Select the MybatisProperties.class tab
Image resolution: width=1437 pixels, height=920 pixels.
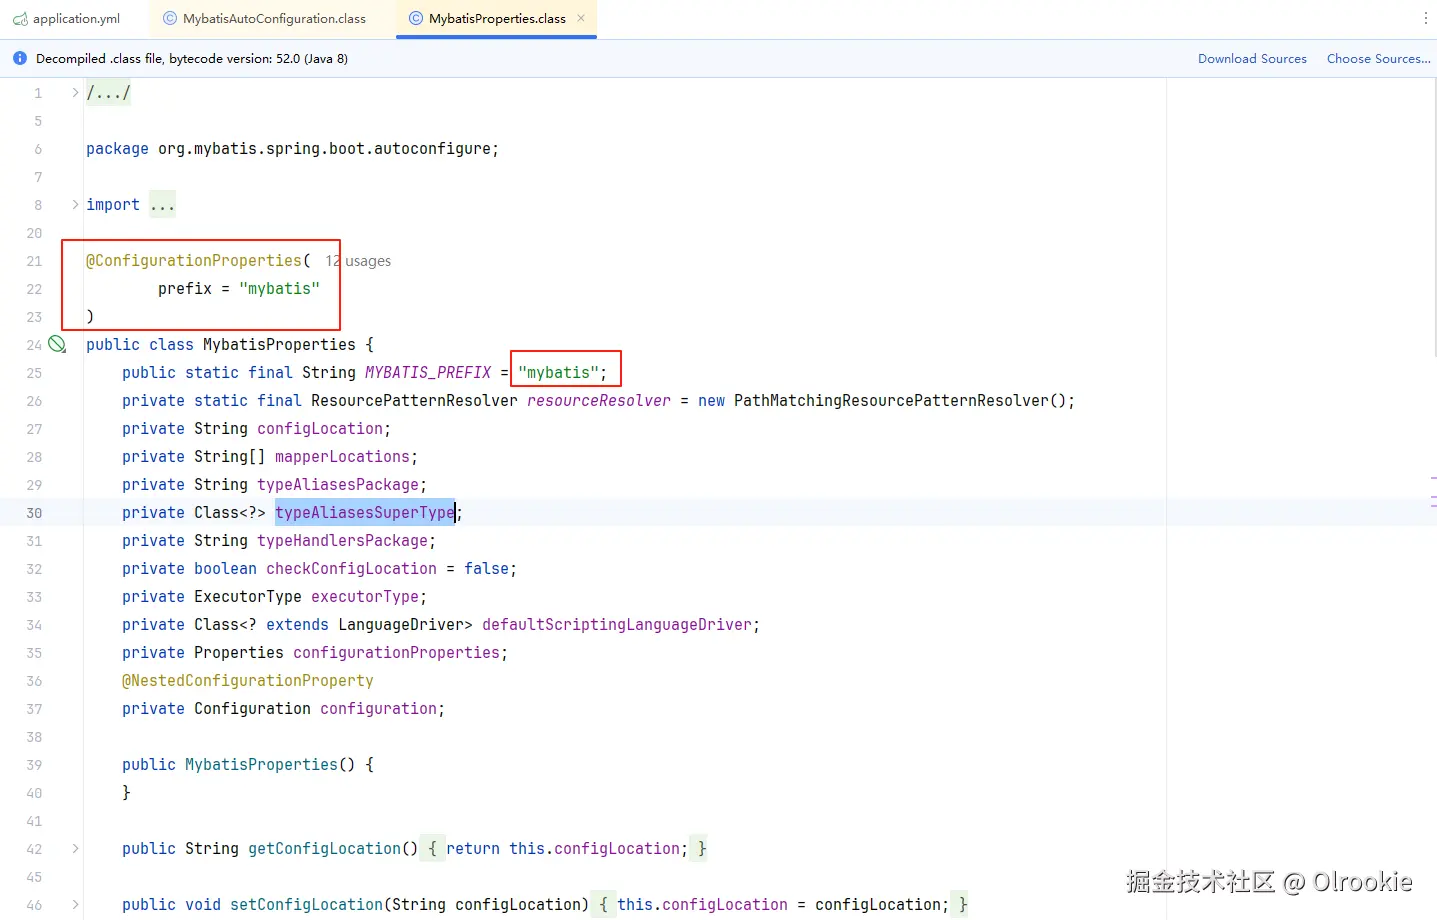pos(497,19)
